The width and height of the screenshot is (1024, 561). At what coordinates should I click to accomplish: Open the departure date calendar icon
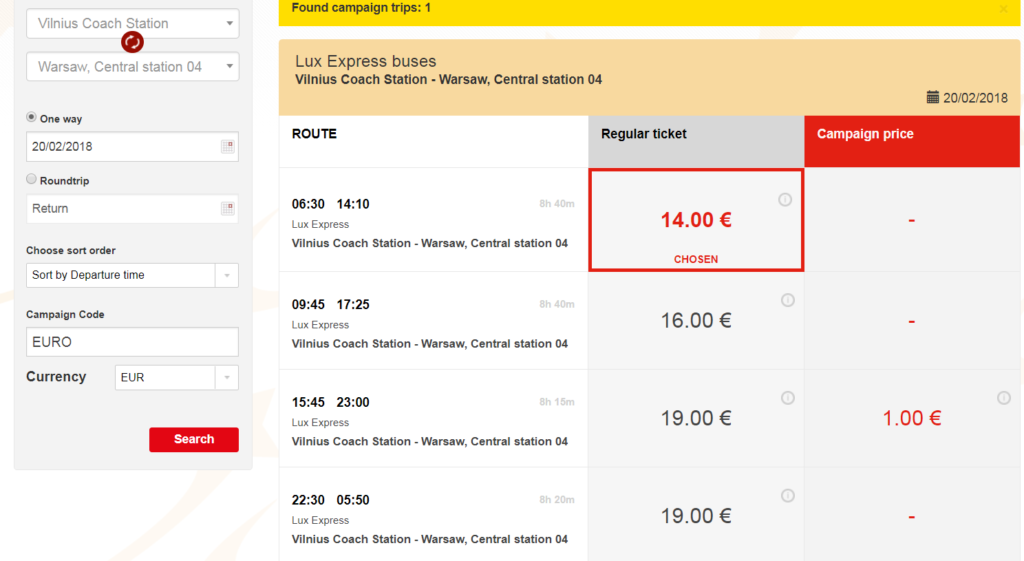(x=228, y=147)
